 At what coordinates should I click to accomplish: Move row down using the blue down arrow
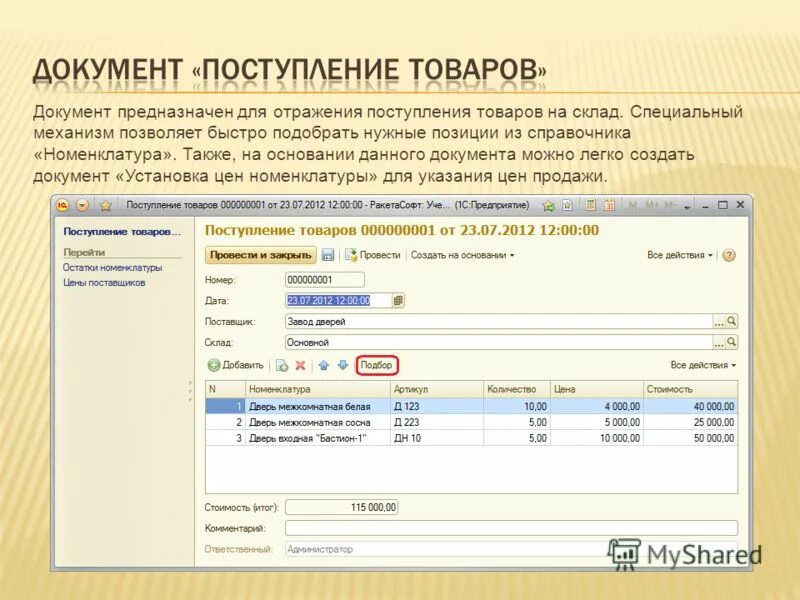[x=343, y=365]
